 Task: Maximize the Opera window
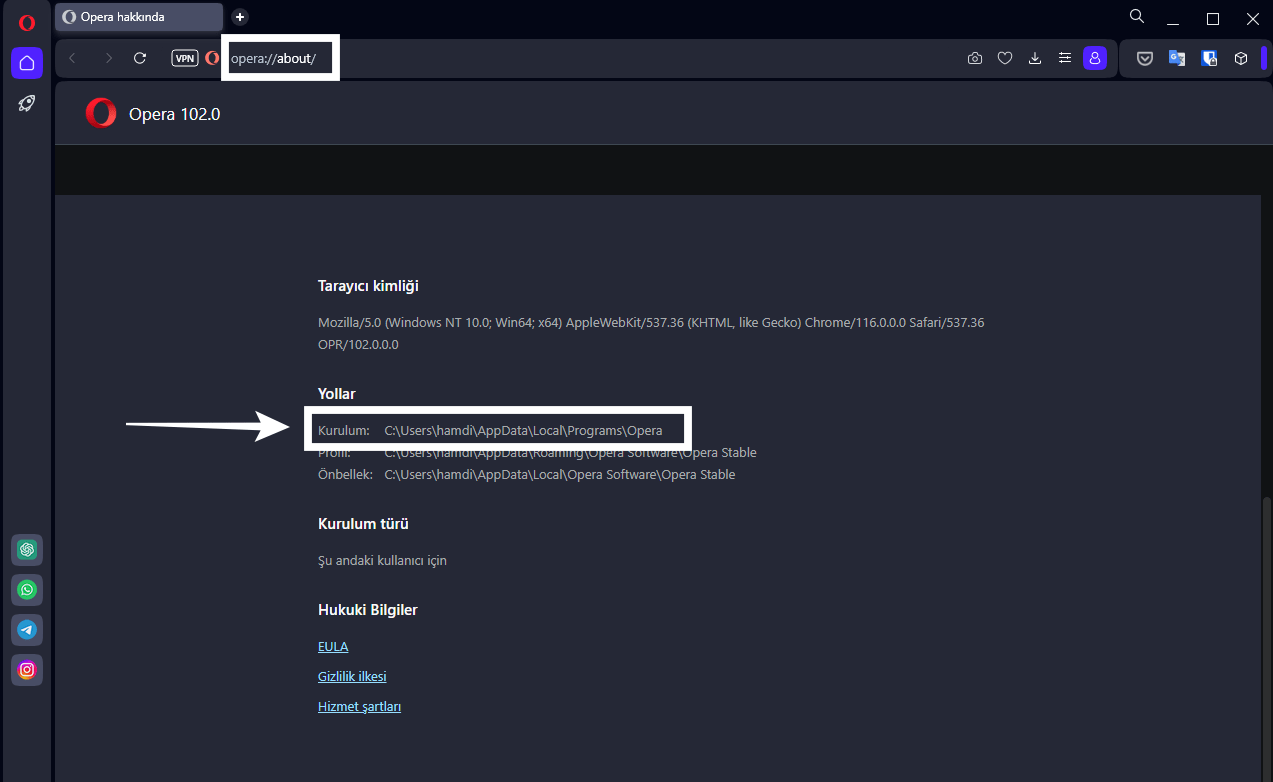click(1213, 19)
